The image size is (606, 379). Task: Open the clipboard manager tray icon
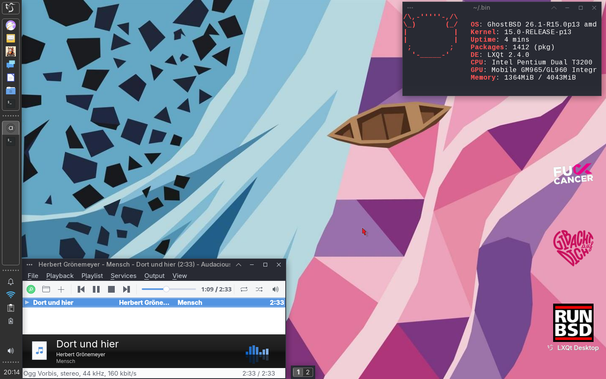[x=10, y=308]
